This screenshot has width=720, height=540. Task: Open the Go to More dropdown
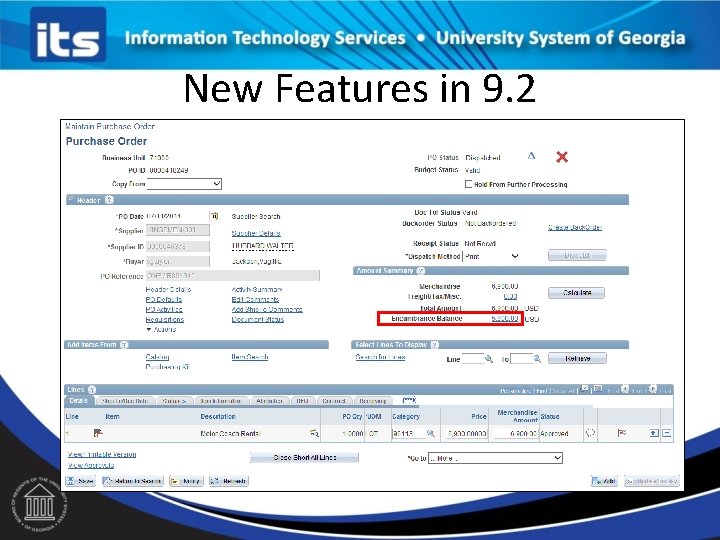pos(495,458)
